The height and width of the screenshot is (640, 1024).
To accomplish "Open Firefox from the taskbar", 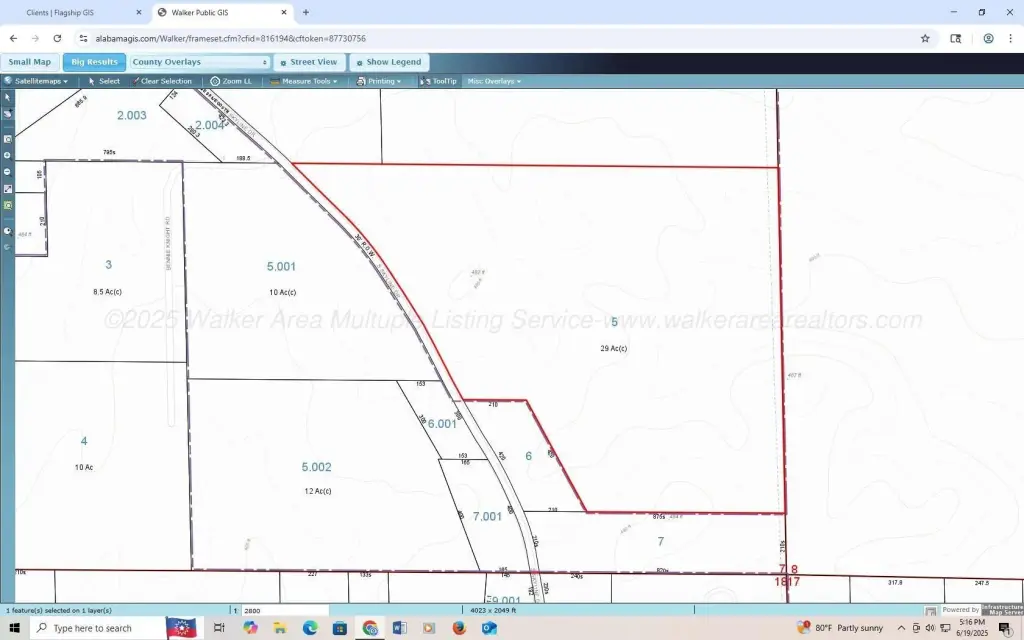I will pyautogui.click(x=459, y=628).
